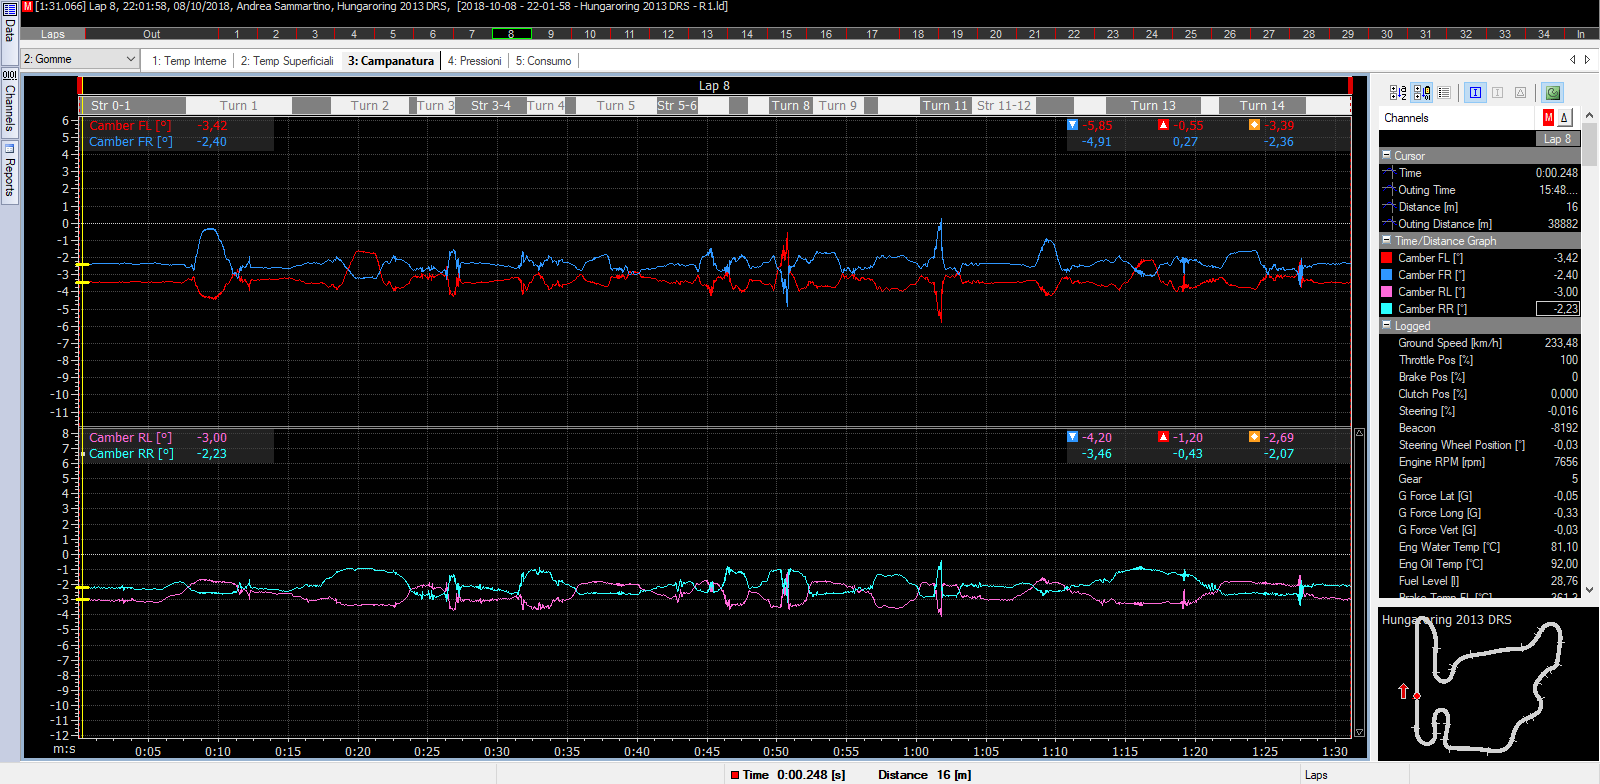Select the 'Str 3-4' track section
Screen dimensions: 1600x784
coord(491,105)
